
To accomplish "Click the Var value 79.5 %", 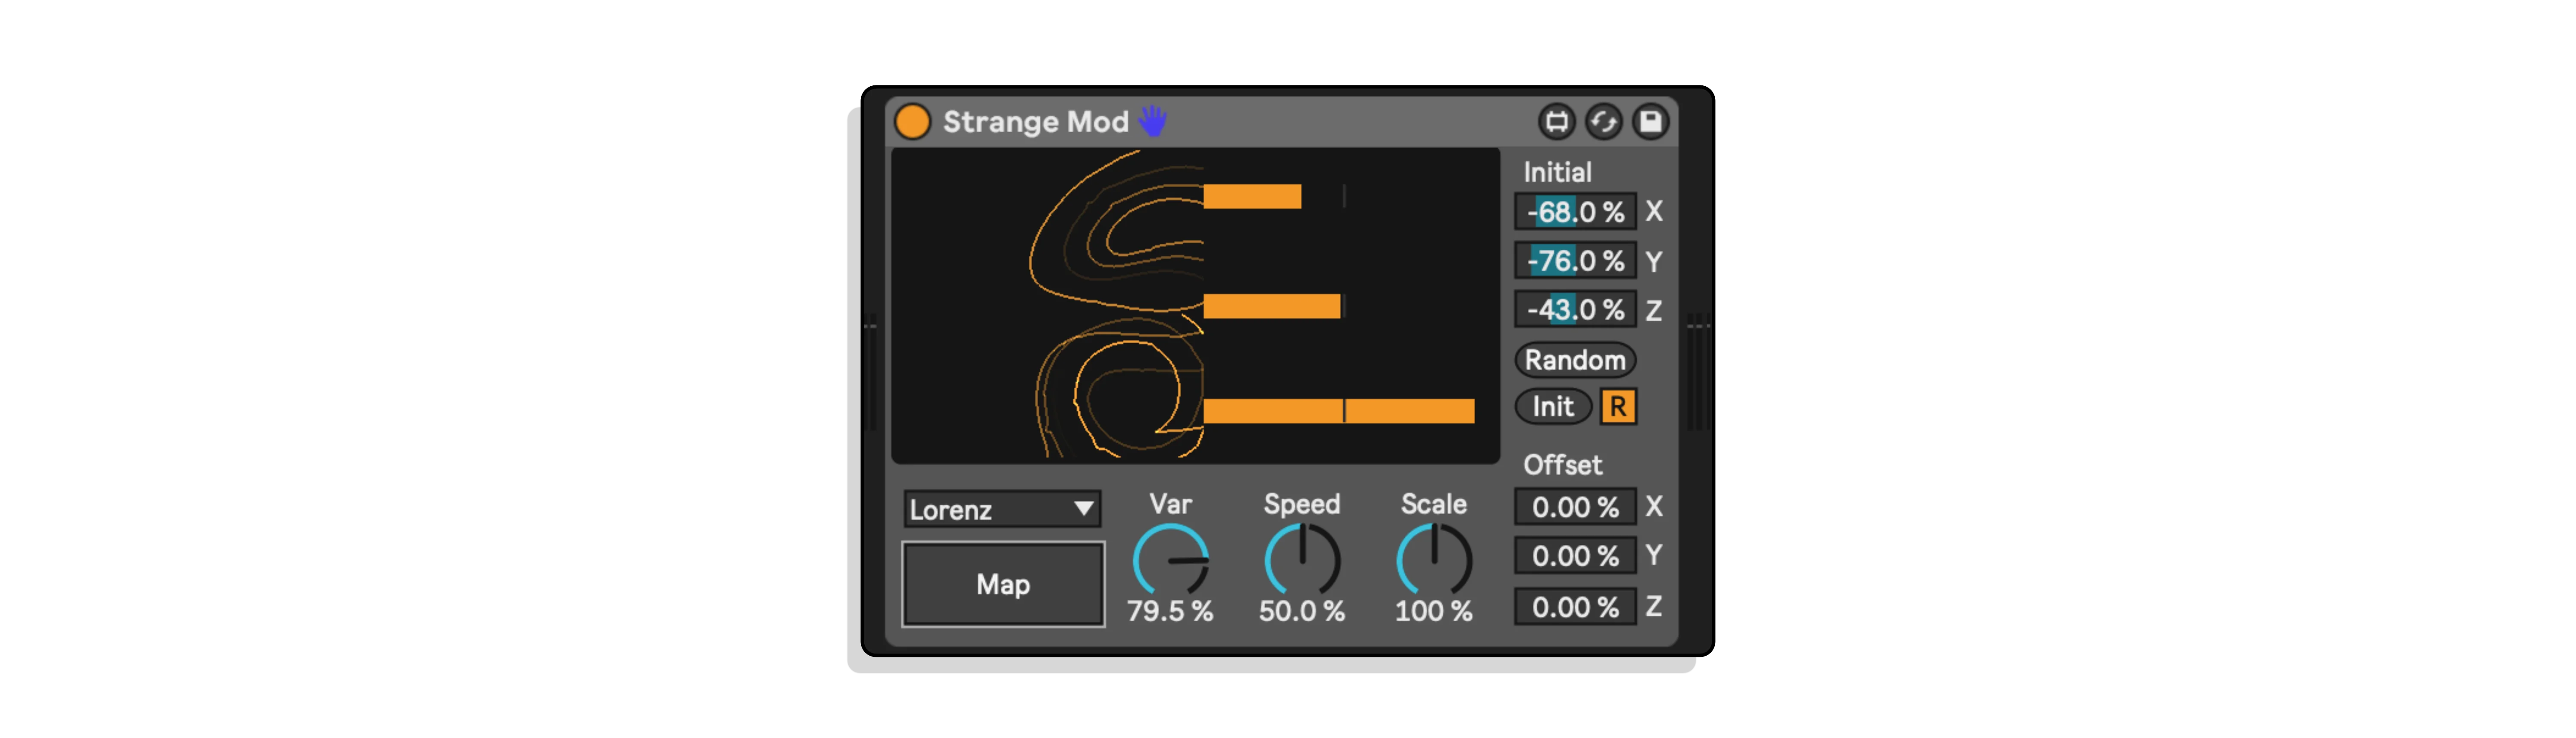I will point(1170,611).
